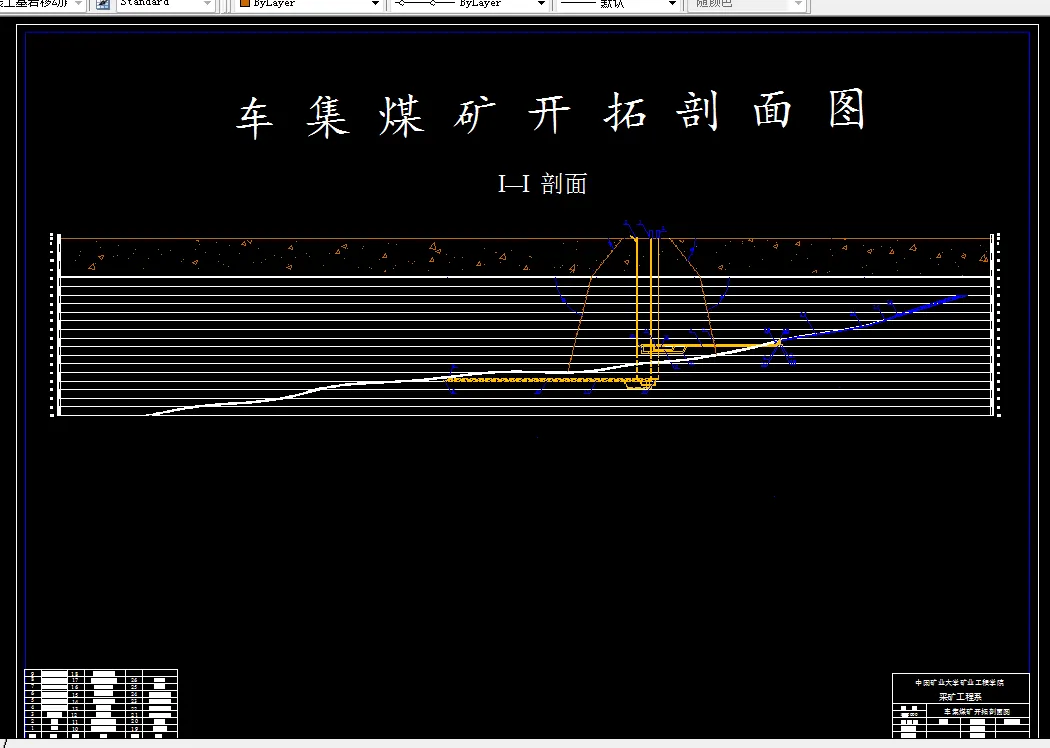This screenshot has height=748, width=1050.
Task: Expand the 默认 lineweight dropdown
Action: tap(672, 4)
